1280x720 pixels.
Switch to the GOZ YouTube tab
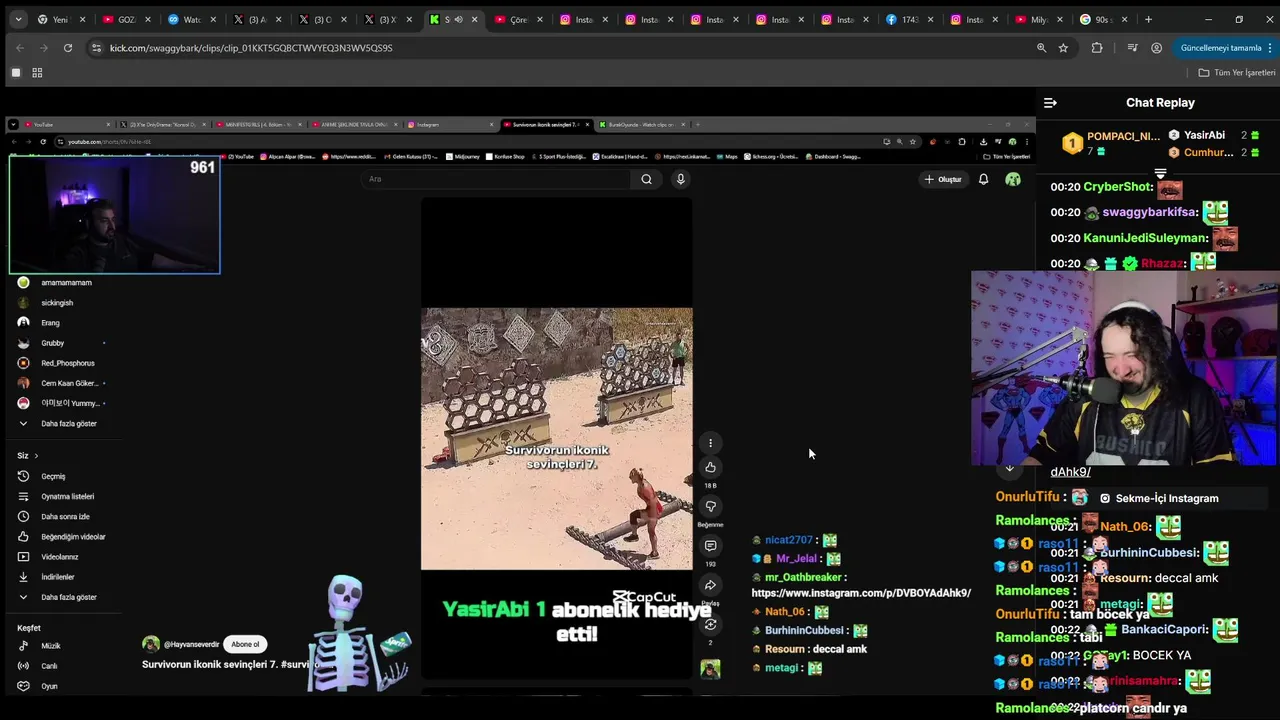pyautogui.click(x=124, y=19)
